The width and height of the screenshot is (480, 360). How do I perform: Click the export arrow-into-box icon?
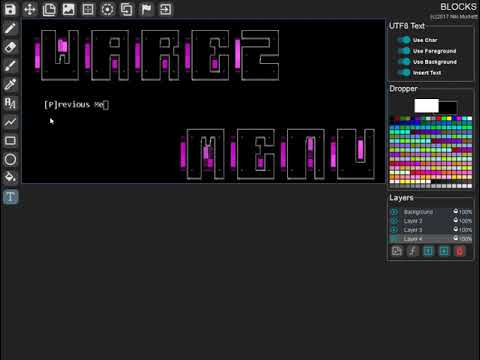click(x=165, y=9)
